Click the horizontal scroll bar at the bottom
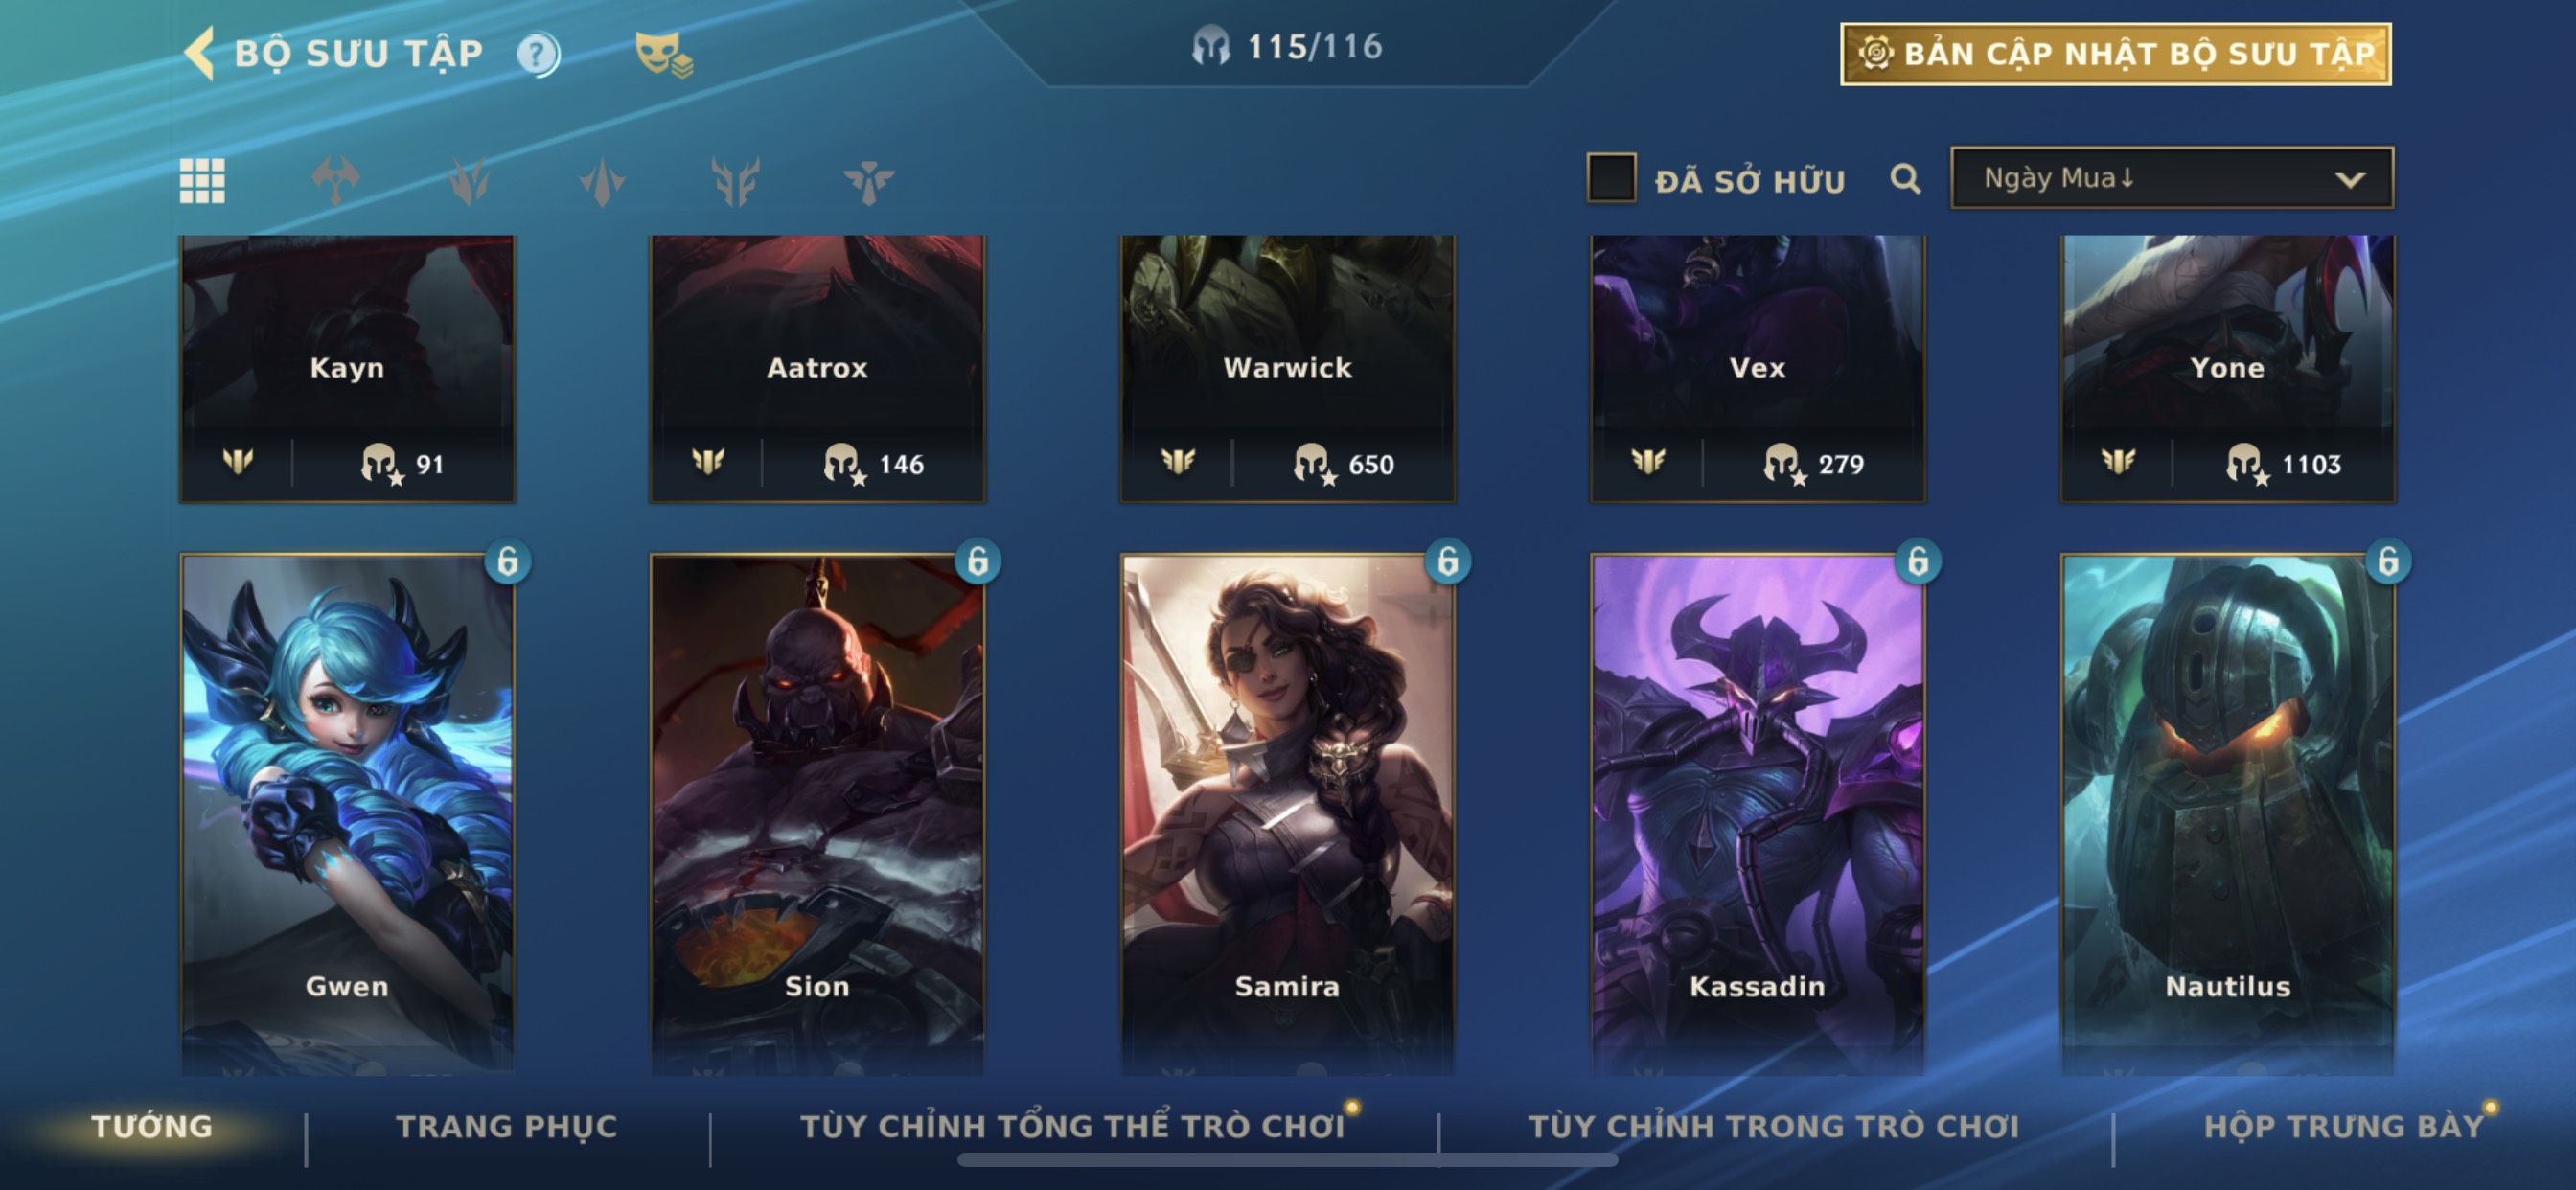The height and width of the screenshot is (1190, 2576). click(x=1288, y=1160)
